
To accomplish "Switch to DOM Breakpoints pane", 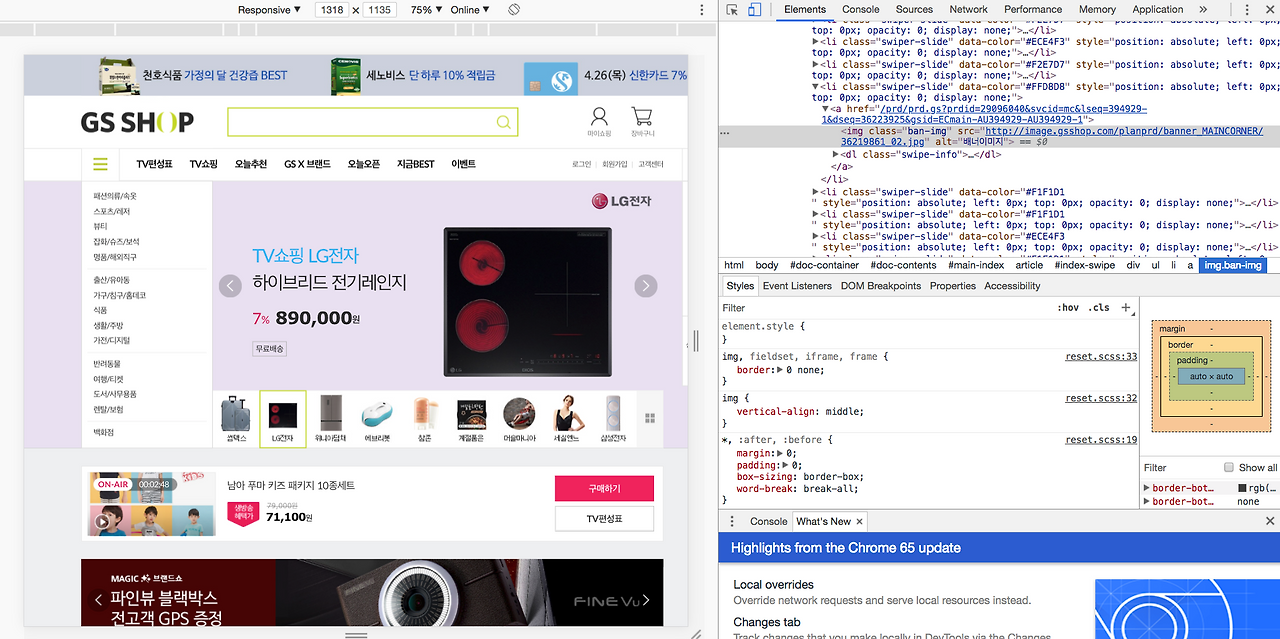I will [881, 286].
